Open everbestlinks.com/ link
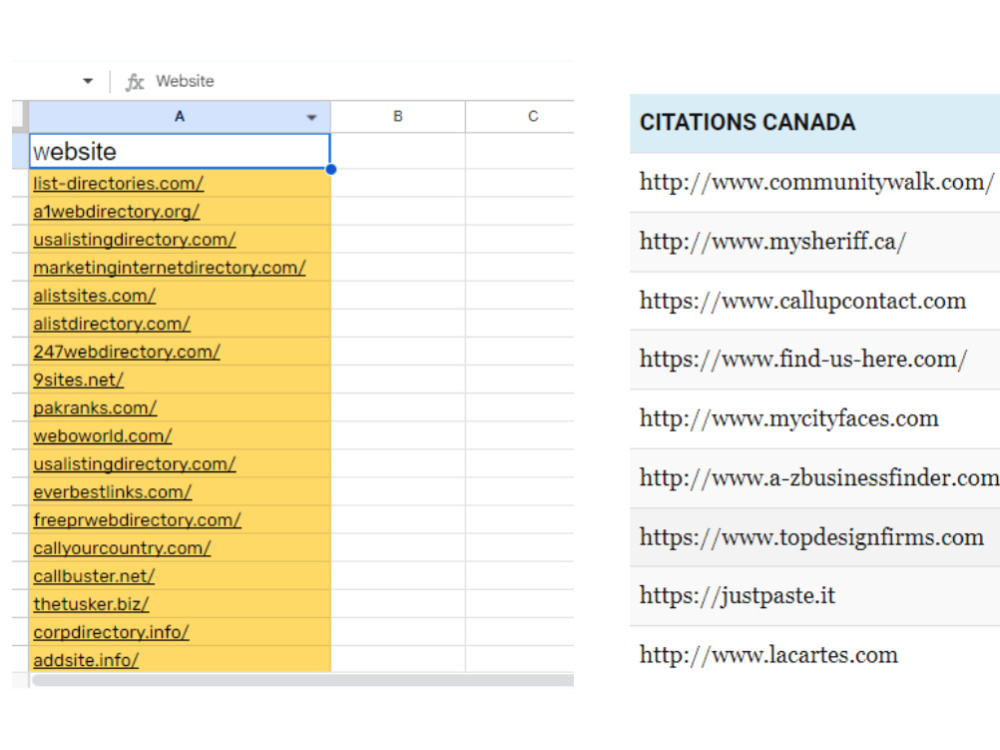 [112, 492]
